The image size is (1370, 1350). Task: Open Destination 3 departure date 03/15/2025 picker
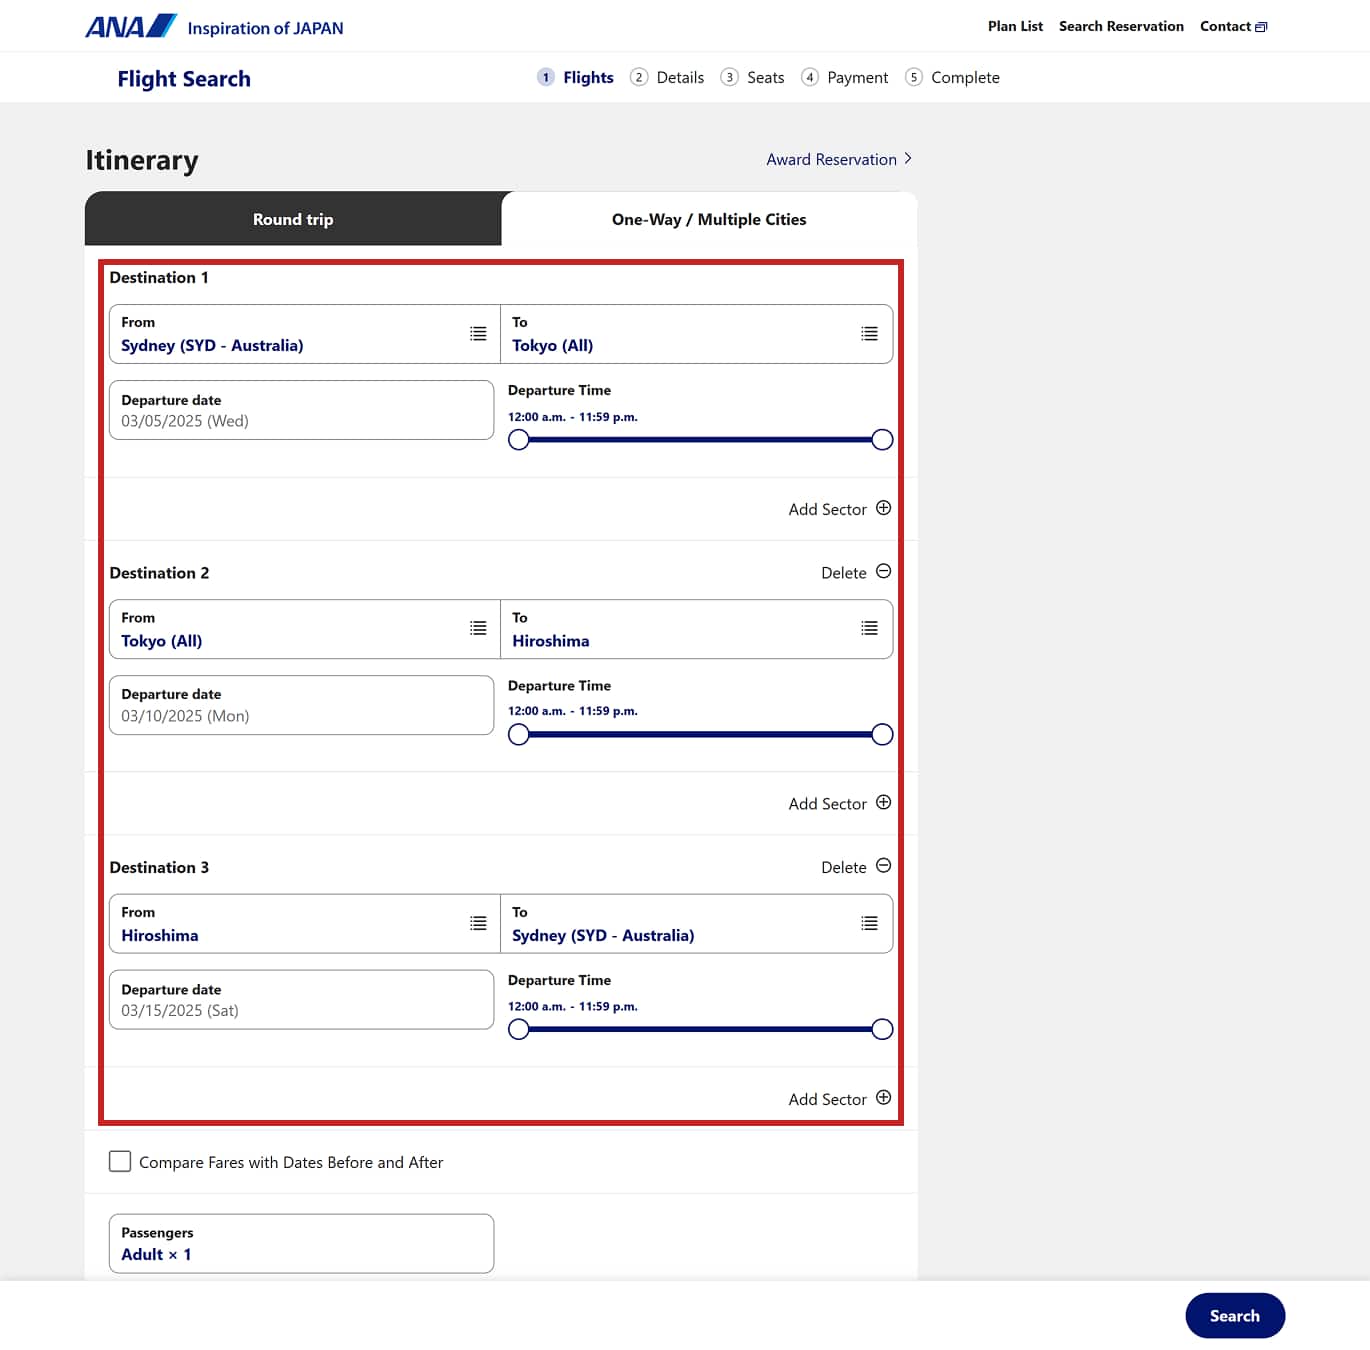pyautogui.click(x=301, y=1000)
